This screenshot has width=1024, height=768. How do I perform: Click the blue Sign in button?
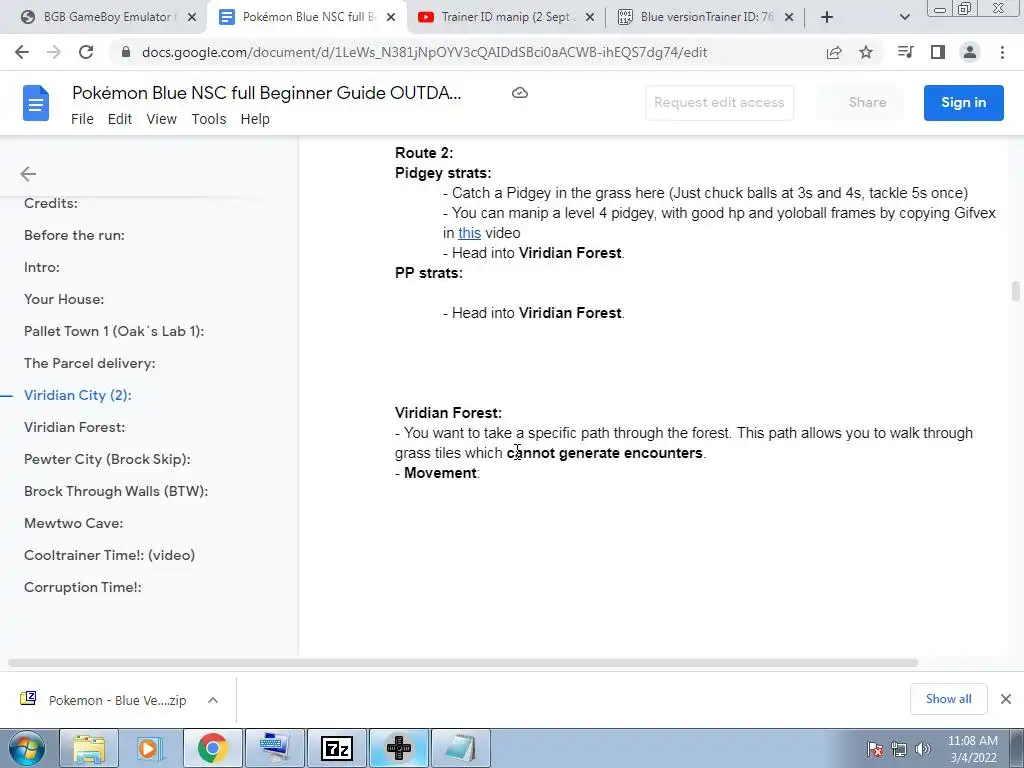point(963,103)
